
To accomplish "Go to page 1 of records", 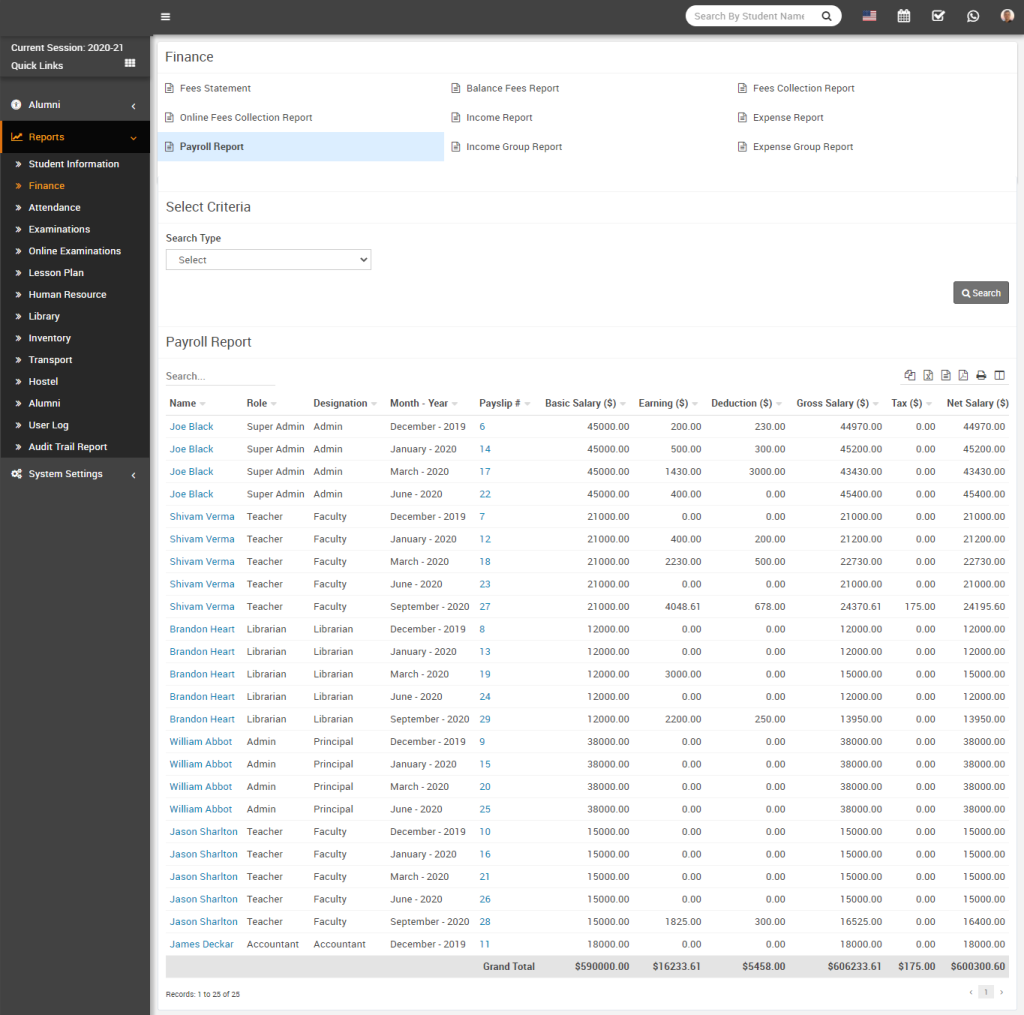I will point(986,992).
